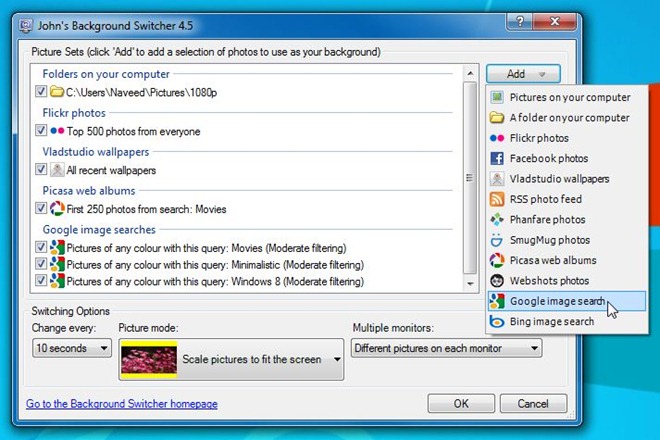The height and width of the screenshot is (440, 660).
Task: Choose SmugMug photos from the Add menu
Action: point(567,240)
